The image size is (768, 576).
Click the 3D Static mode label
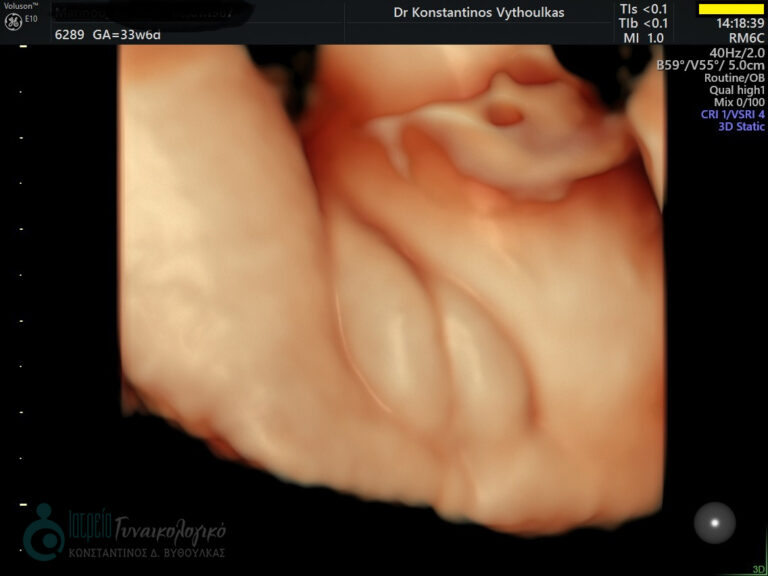[738, 127]
